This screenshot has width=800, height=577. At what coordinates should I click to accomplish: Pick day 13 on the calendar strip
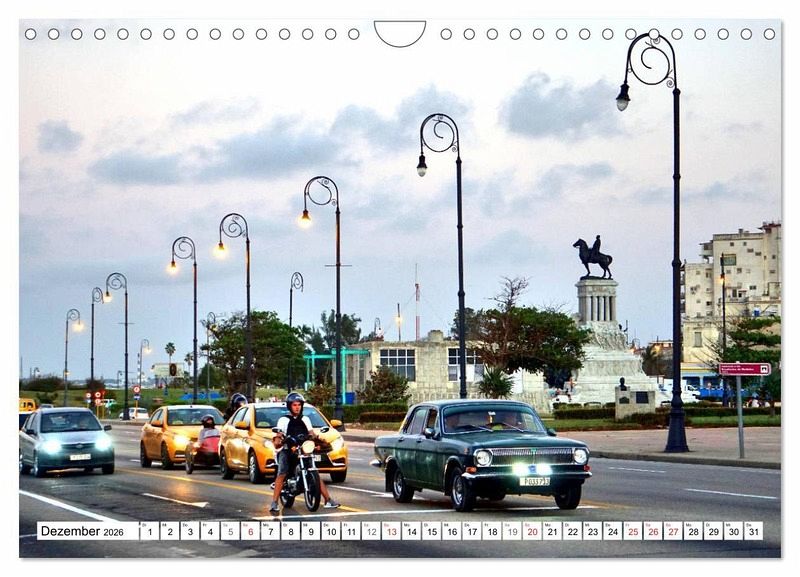tap(391, 531)
